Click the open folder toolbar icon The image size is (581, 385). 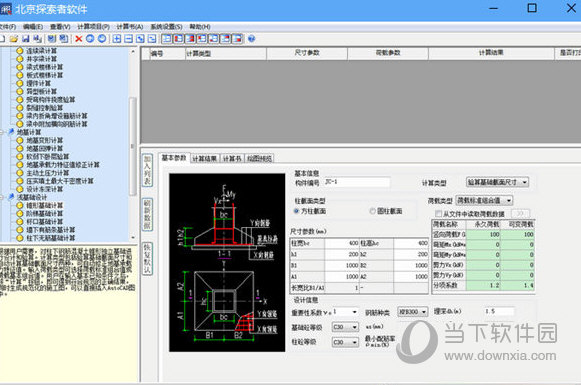pos(14,39)
